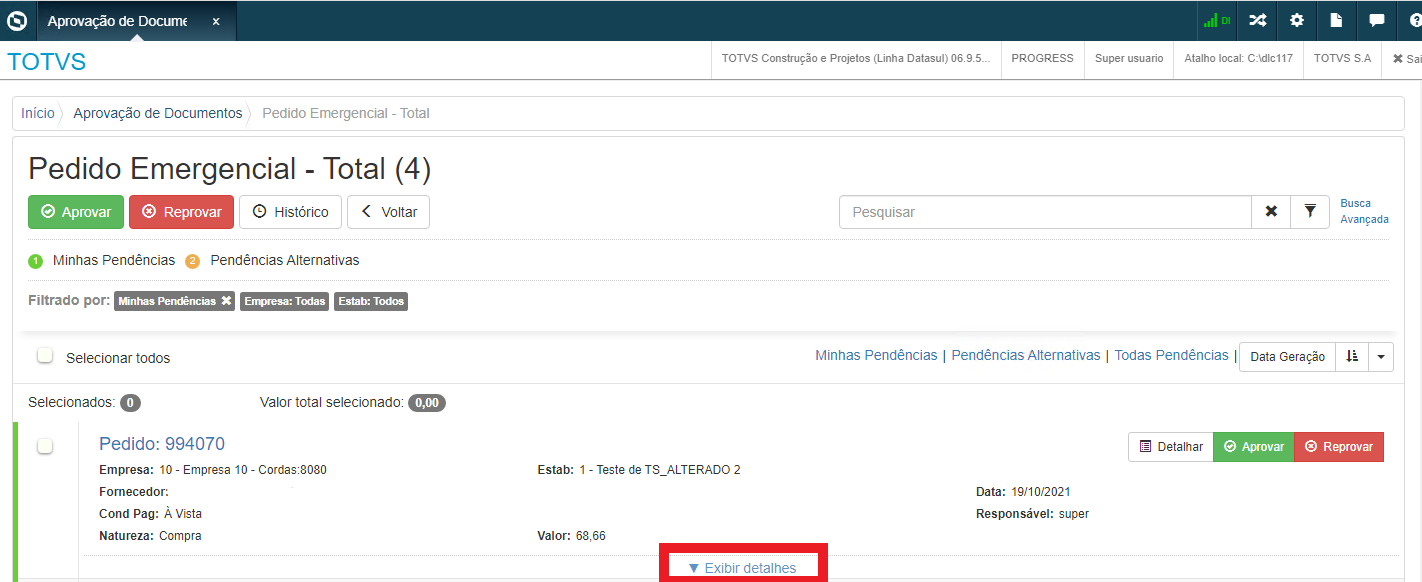Click Reprovar for Pedido 994070

[1339, 447]
